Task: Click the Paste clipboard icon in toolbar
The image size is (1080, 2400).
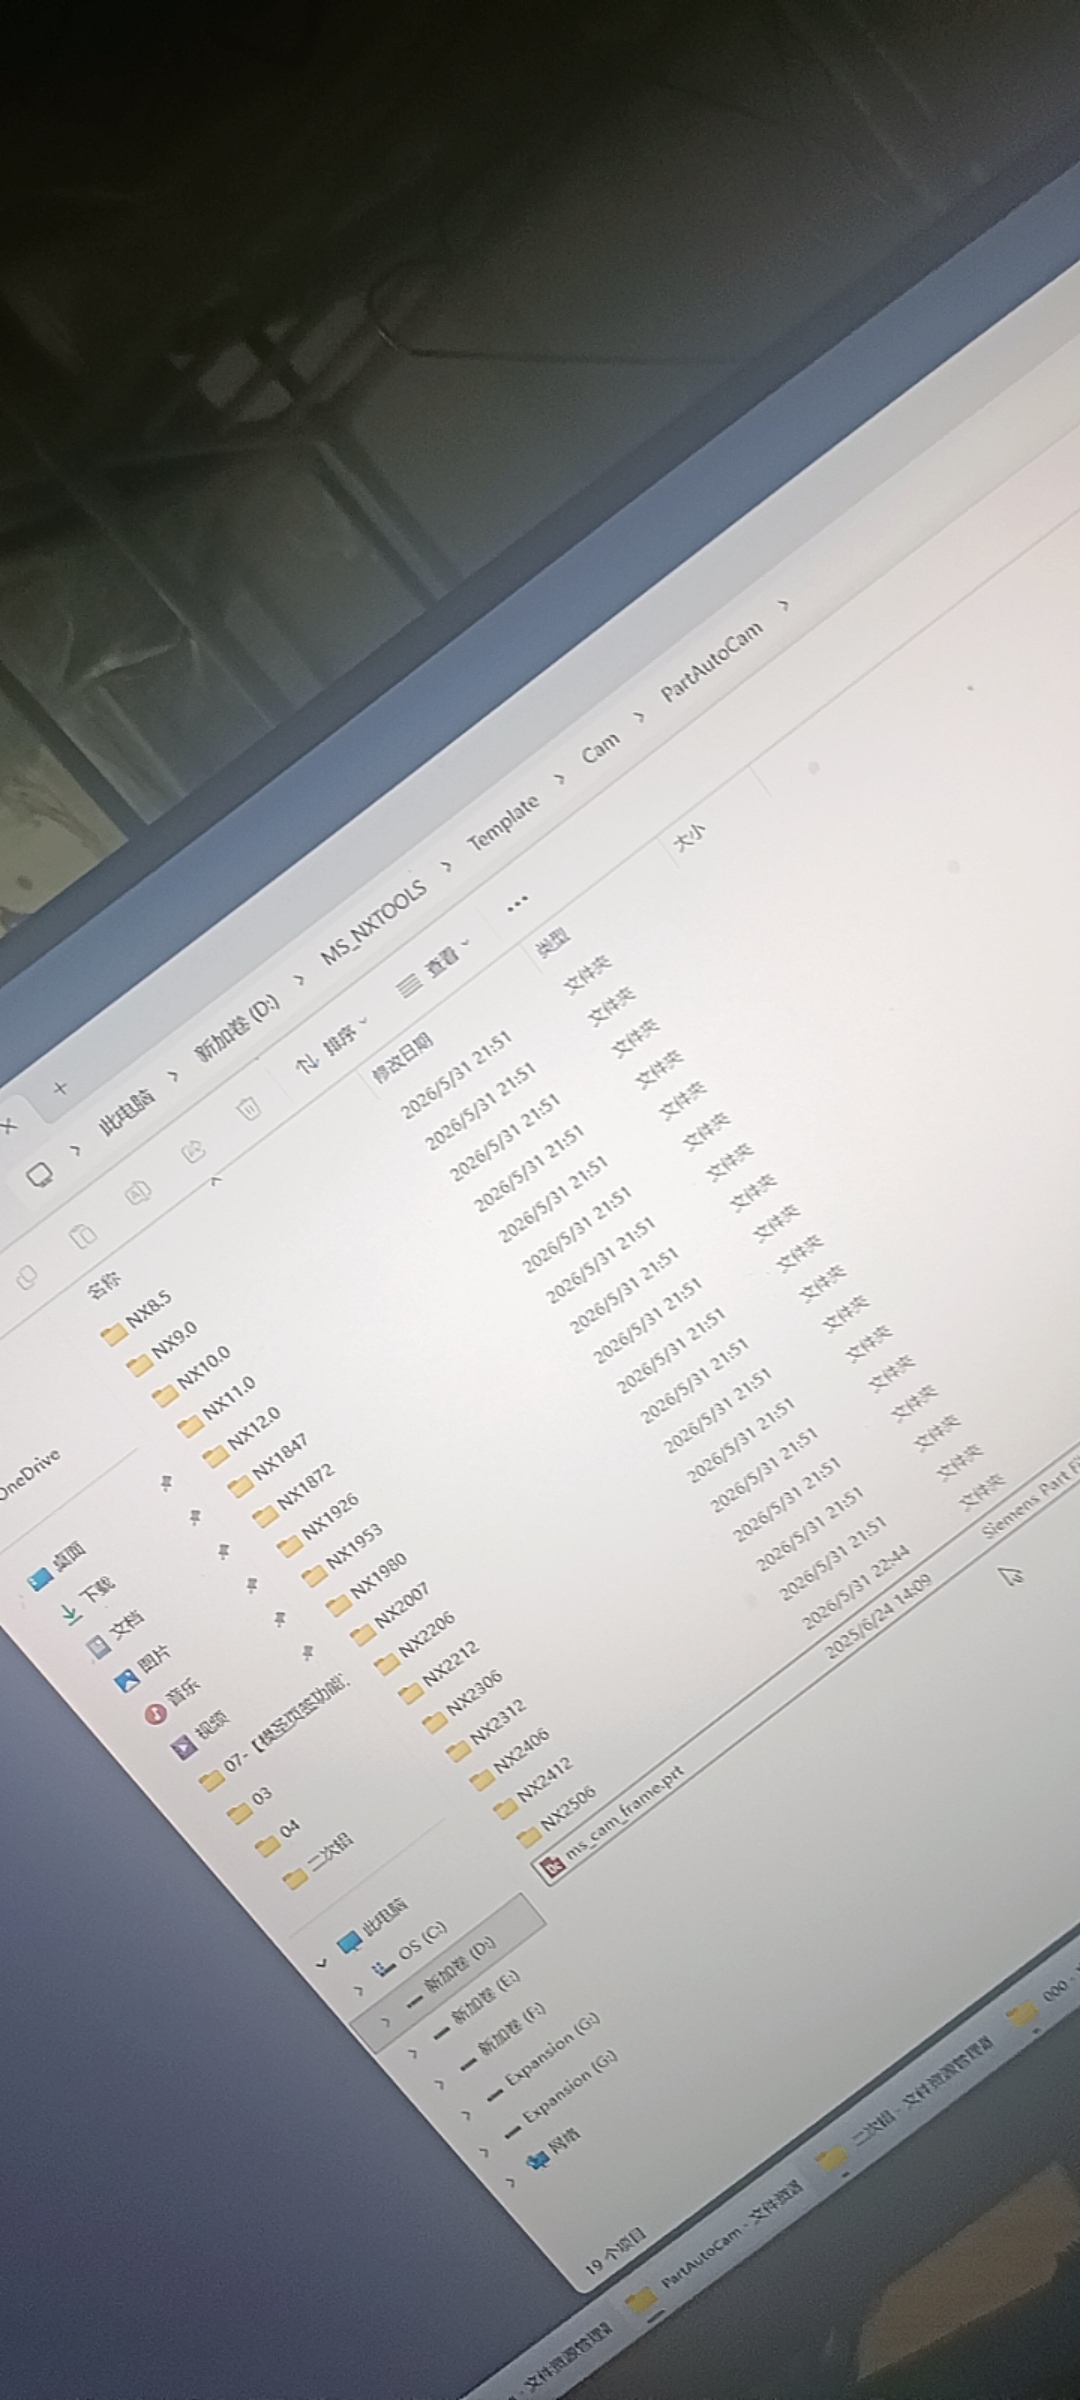Action: point(84,1236)
